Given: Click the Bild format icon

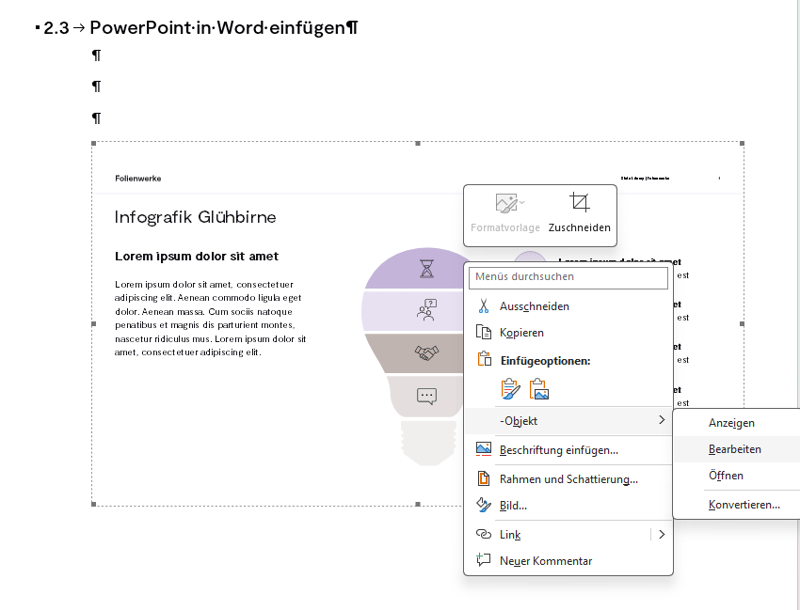Looking at the screenshot, I should pyautogui.click(x=483, y=505).
